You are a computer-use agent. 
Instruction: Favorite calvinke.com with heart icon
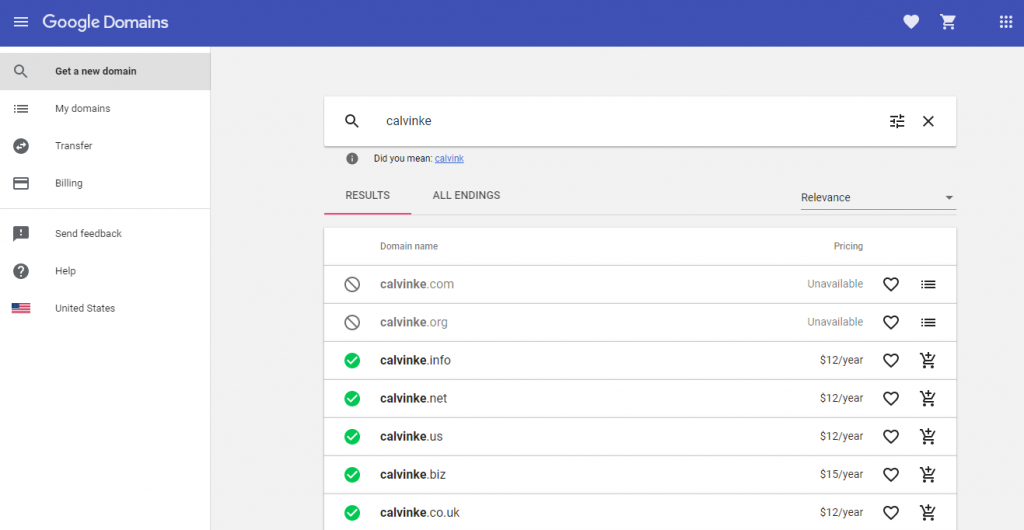click(891, 284)
